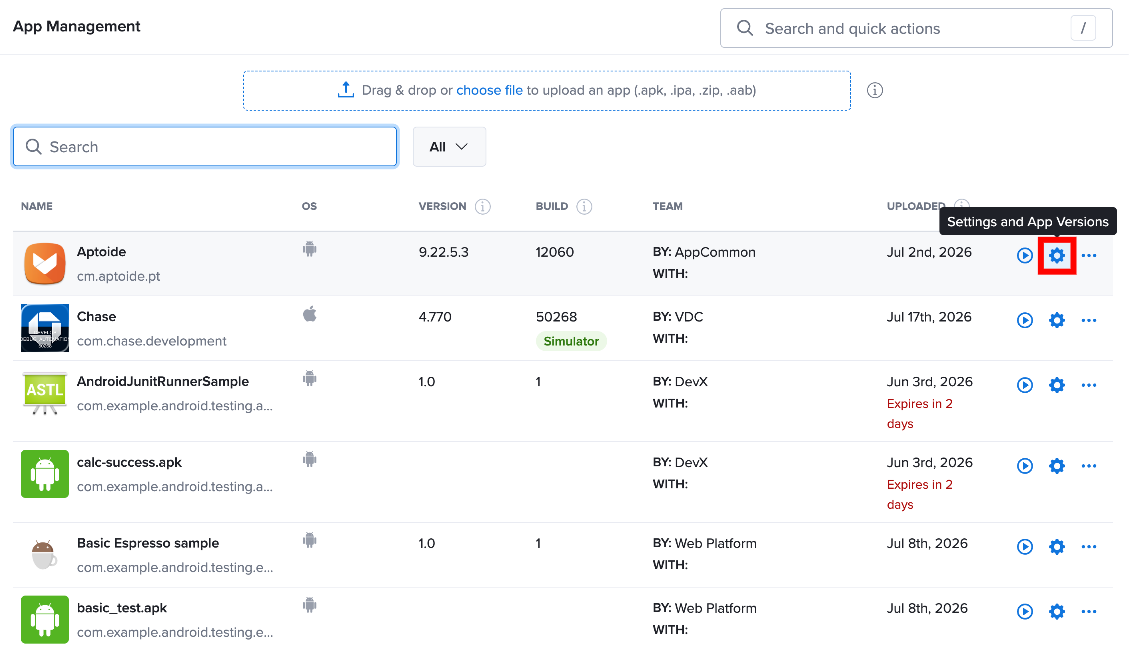
Task: Open settings gear for Aptoide app
Action: [x=1056, y=255]
